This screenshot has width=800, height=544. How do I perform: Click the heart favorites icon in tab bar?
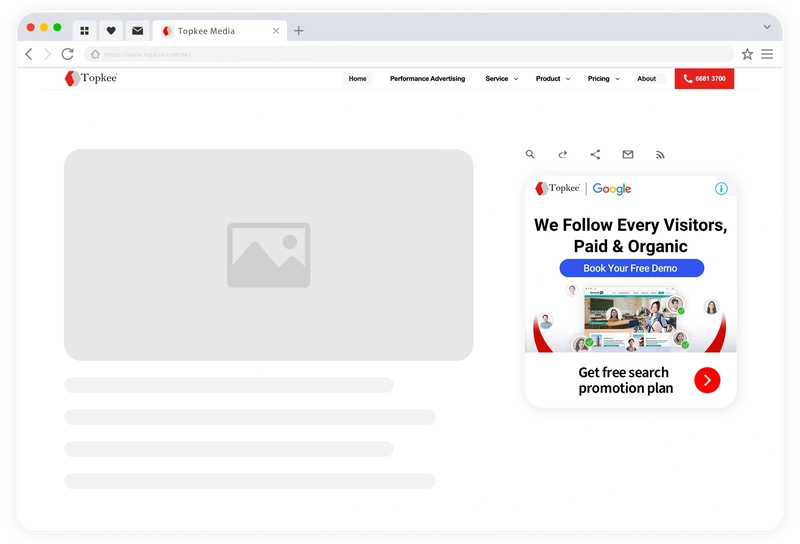pos(111,31)
